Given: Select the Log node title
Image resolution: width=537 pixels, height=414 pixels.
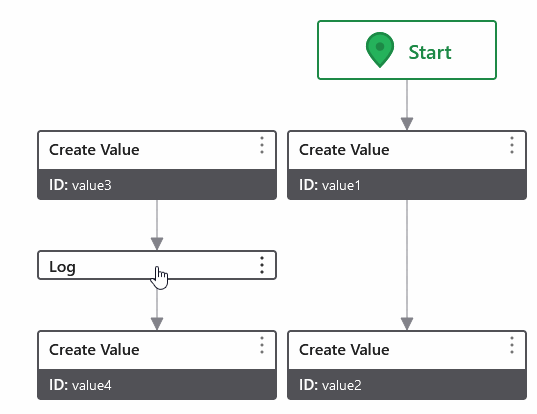Looking at the screenshot, I should tap(62, 267).
